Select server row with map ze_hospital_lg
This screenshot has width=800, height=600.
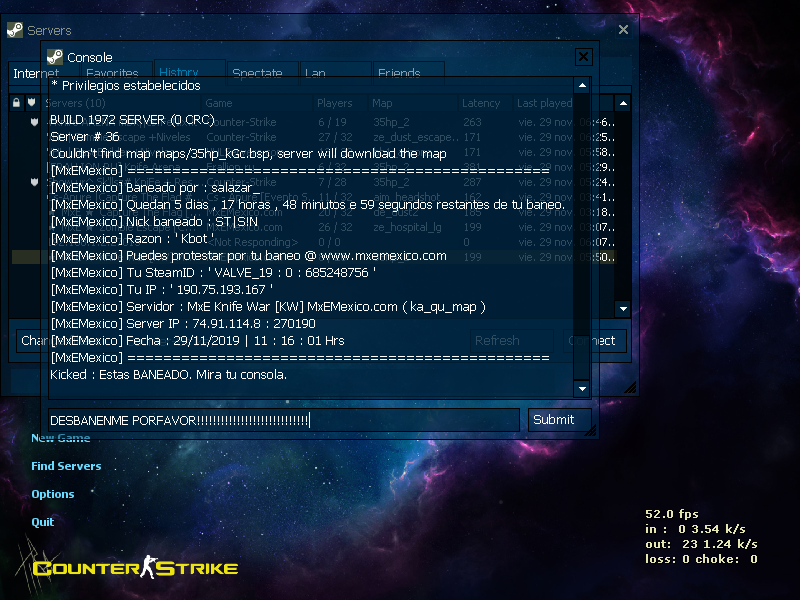pyautogui.click(x=312, y=227)
